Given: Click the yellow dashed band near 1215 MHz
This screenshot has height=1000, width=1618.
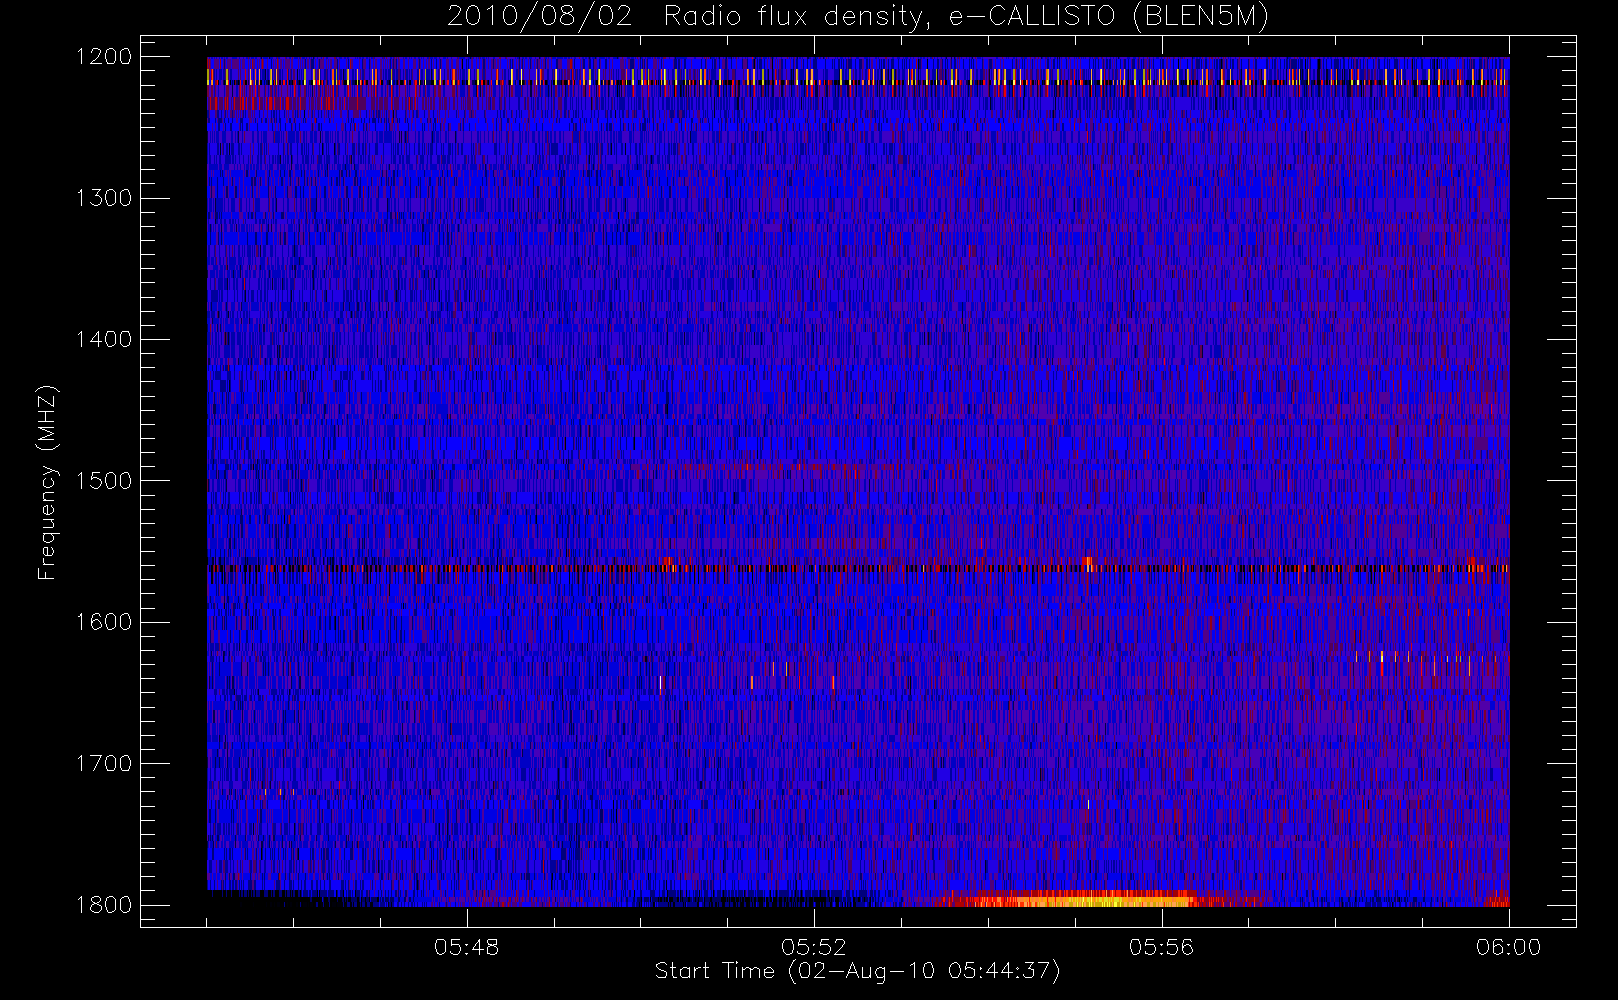Looking at the screenshot, I should click(858, 76).
